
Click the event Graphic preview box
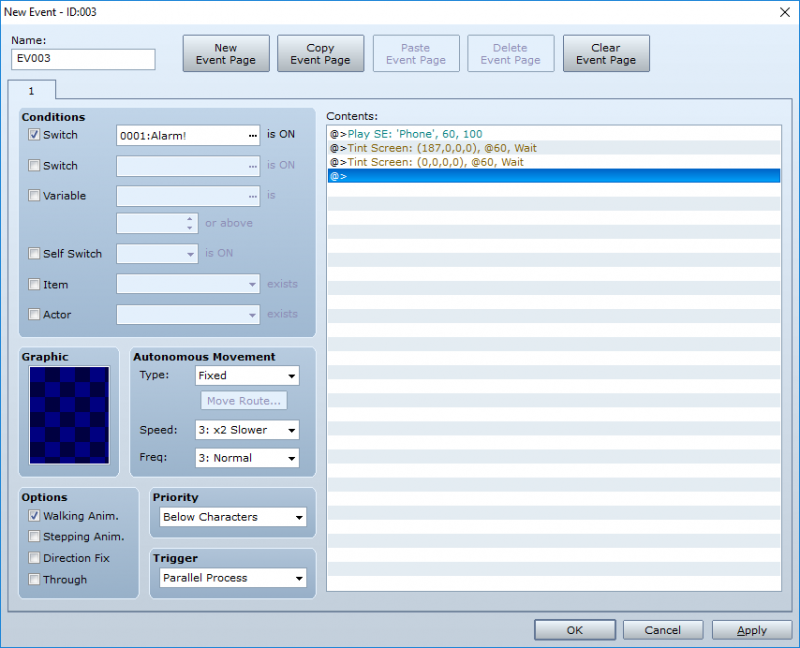(69, 415)
